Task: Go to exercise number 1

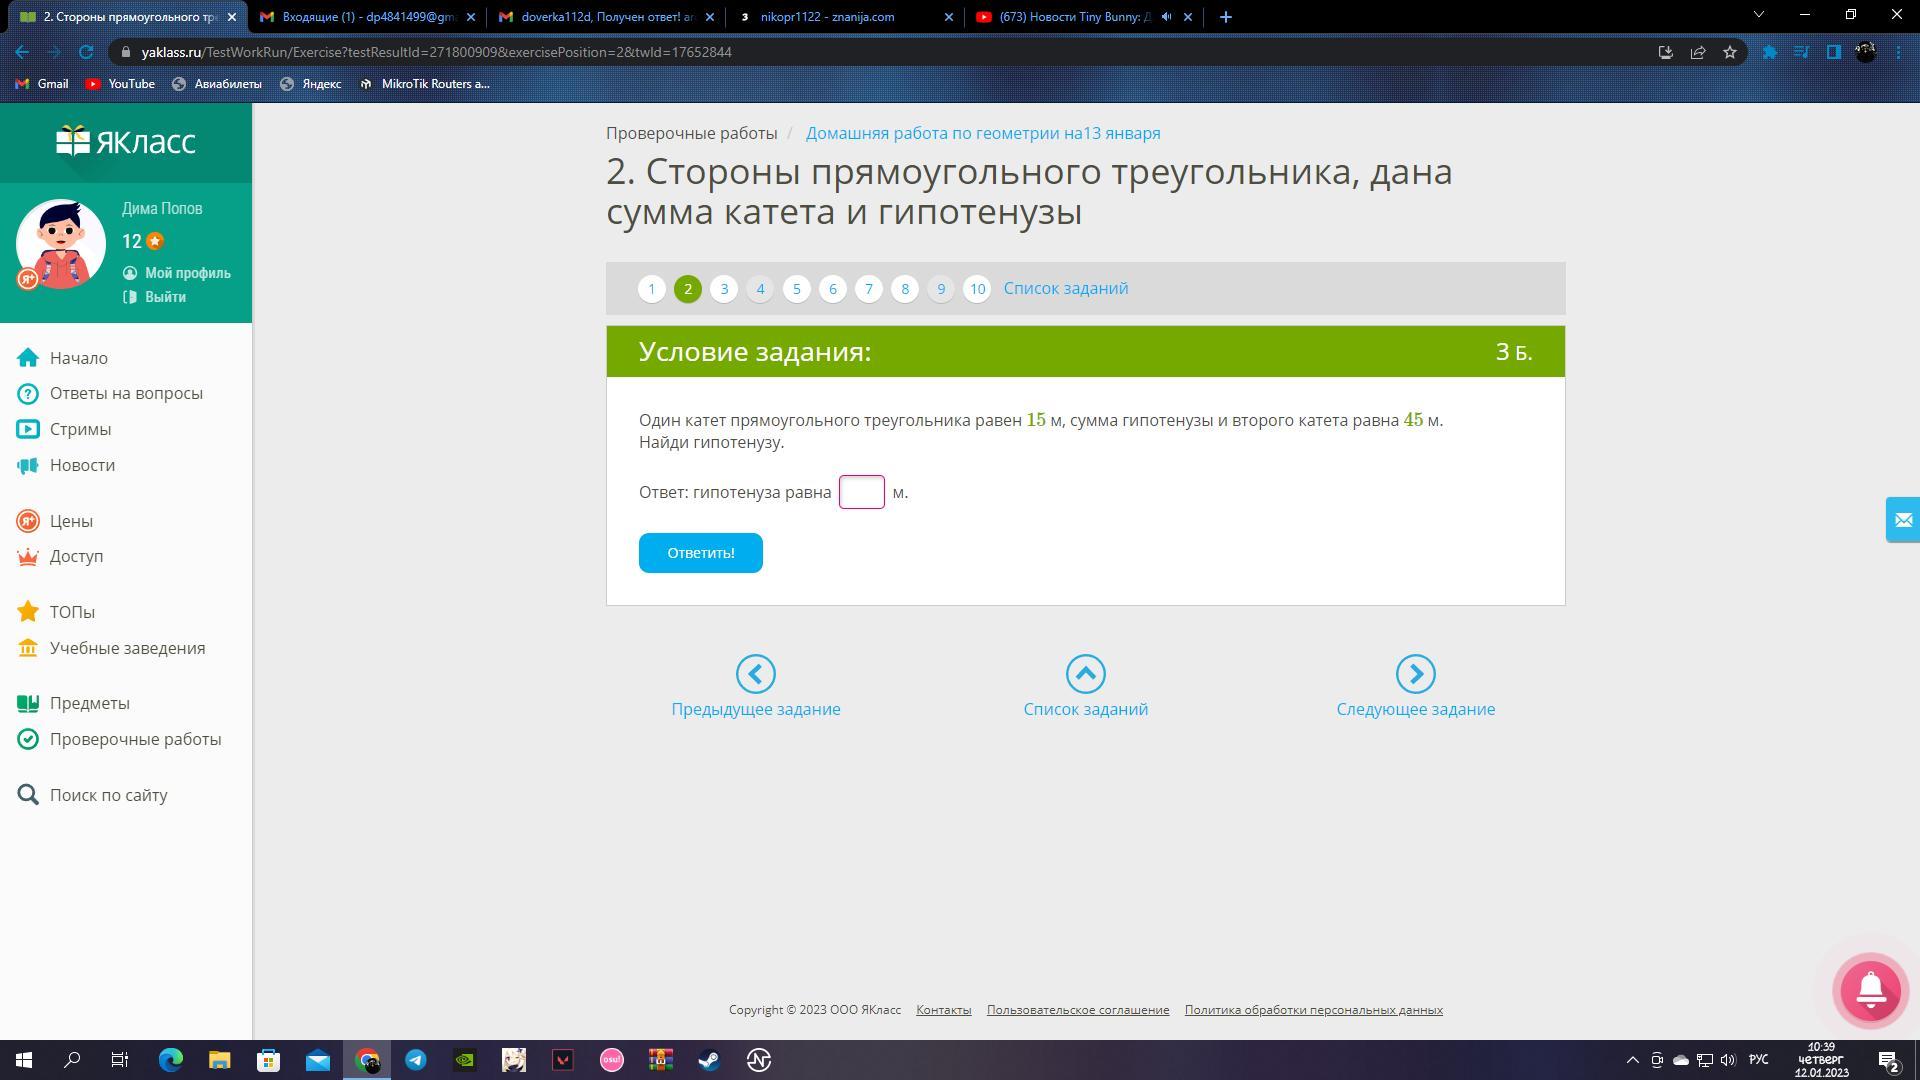Action: (x=652, y=289)
